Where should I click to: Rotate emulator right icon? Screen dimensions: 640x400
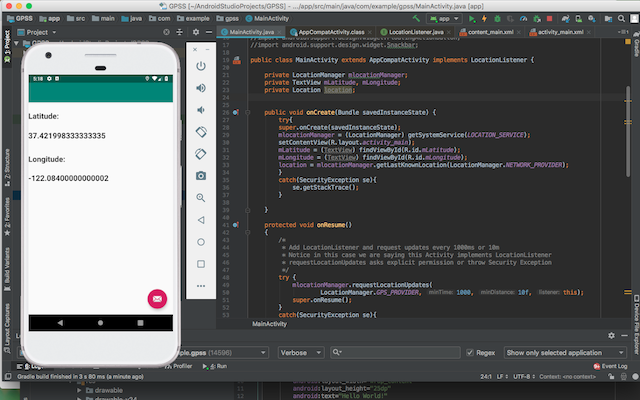pyautogui.click(x=201, y=154)
